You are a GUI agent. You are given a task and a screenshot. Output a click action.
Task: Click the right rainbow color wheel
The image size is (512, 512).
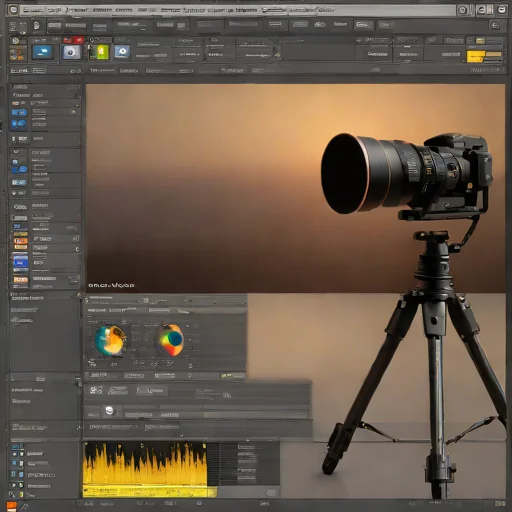170,340
